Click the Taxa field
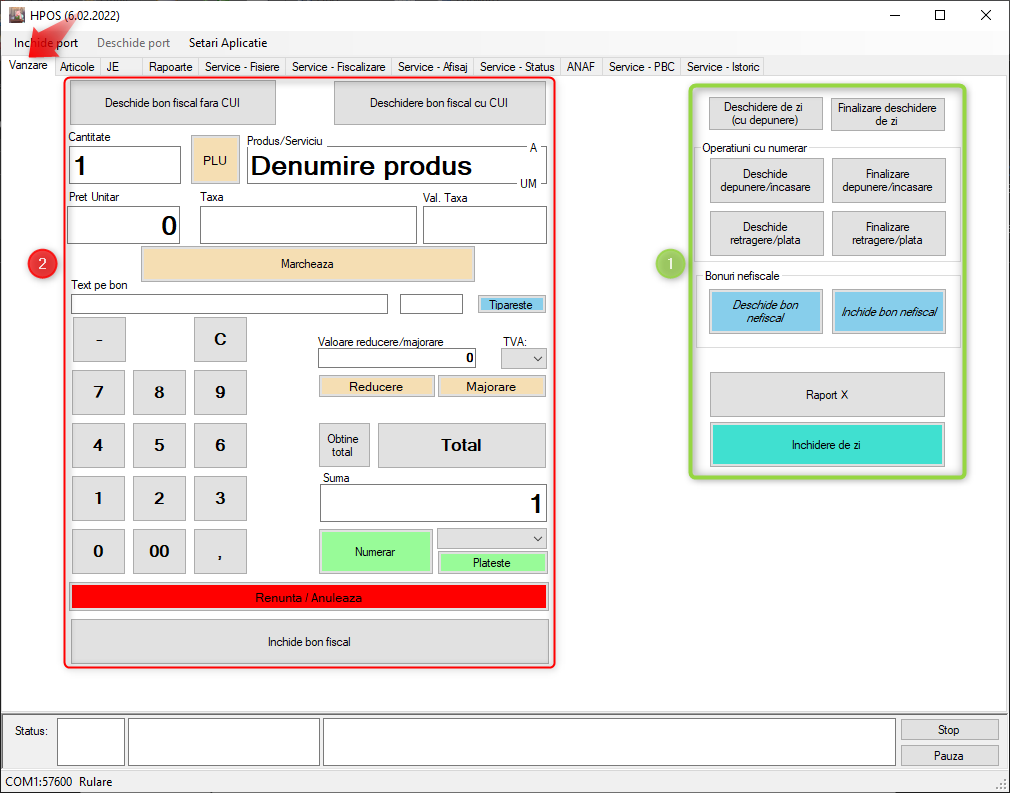Viewport: 1010px width, 793px height. coord(309,225)
